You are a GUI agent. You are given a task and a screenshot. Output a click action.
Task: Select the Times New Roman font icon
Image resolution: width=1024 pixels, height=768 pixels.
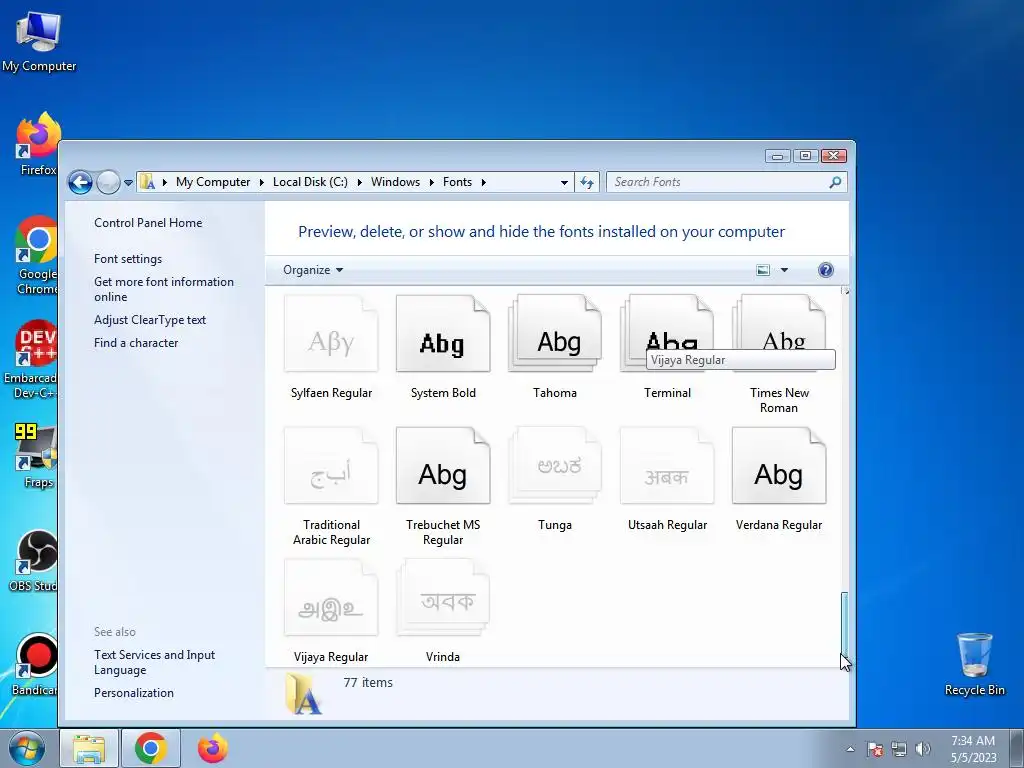pos(778,334)
